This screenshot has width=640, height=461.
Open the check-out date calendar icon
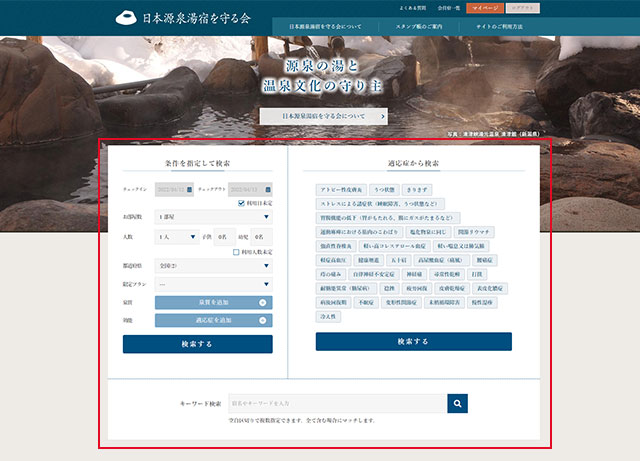pos(269,188)
